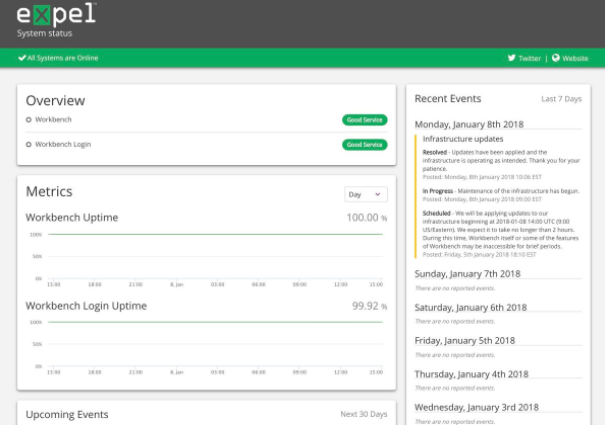This screenshot has height=425, width=605.
Task: Click the Website globe icon
Action: click(x=556, y=58)
